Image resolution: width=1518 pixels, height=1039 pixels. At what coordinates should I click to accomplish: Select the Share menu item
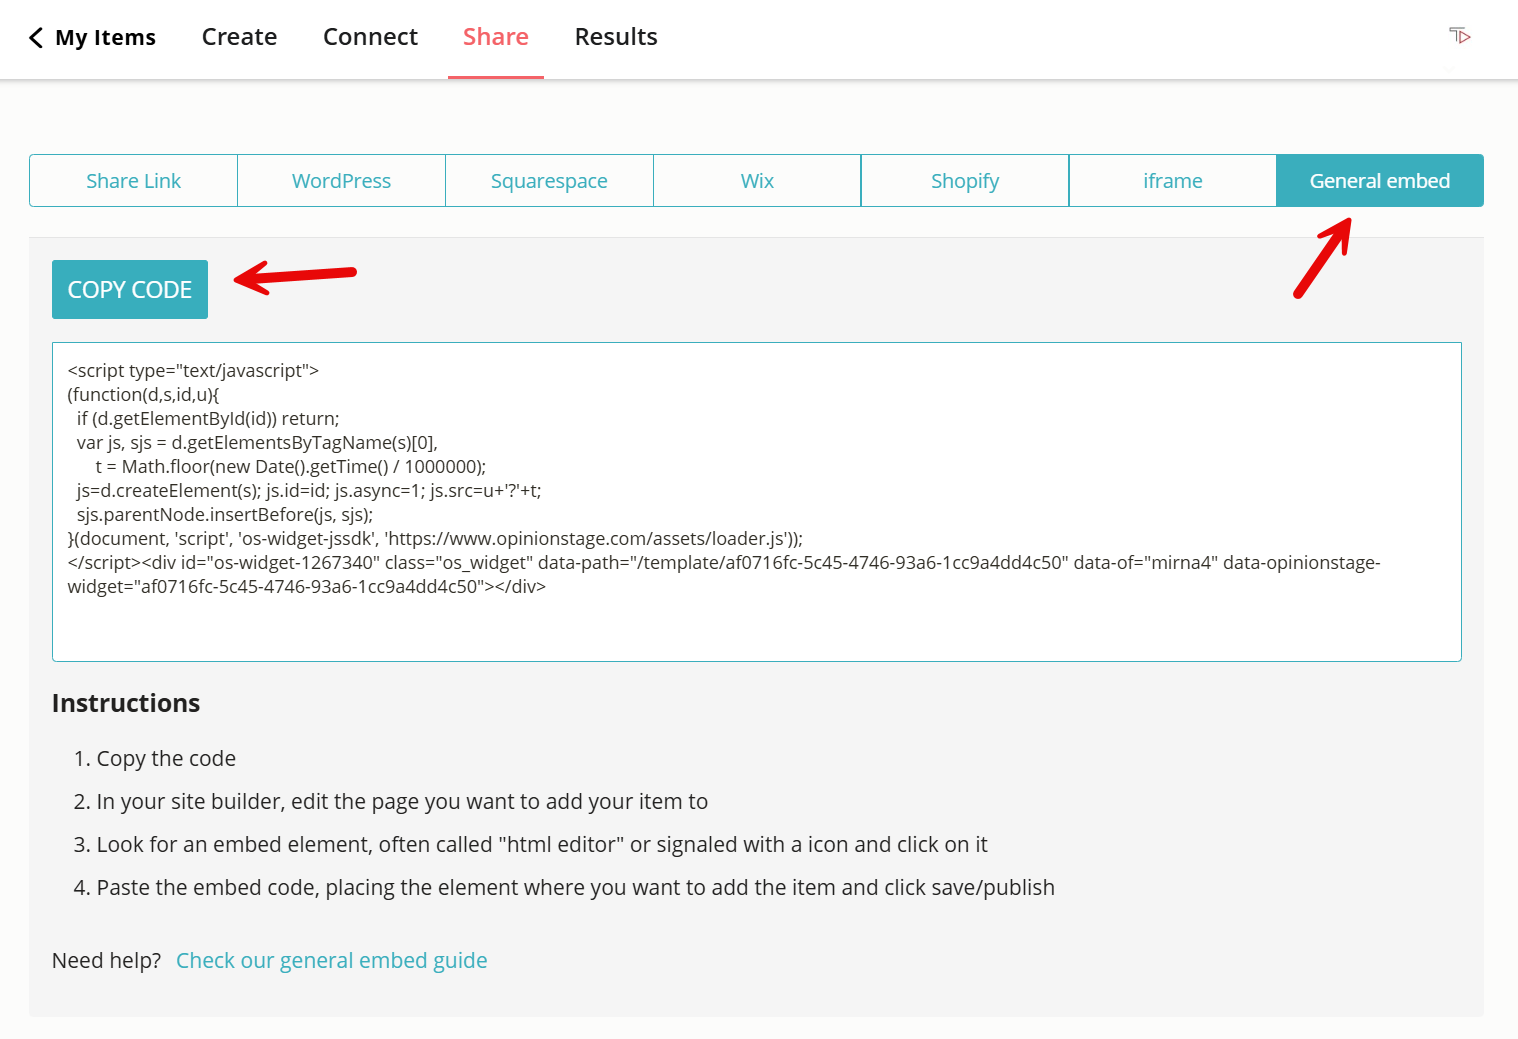pyautogui.click(x=495, y=37)
